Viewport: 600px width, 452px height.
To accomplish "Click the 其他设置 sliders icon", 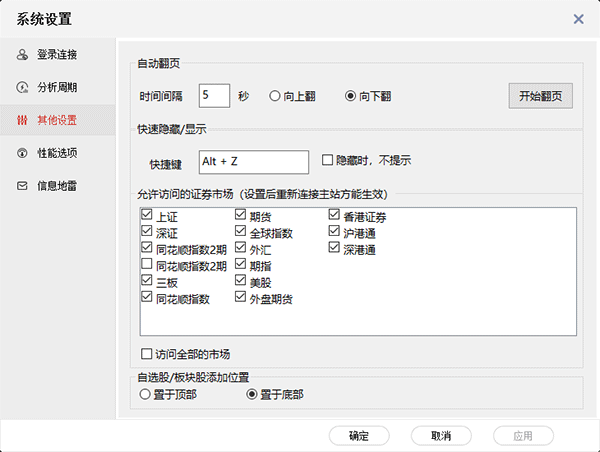I will point(22,120).
